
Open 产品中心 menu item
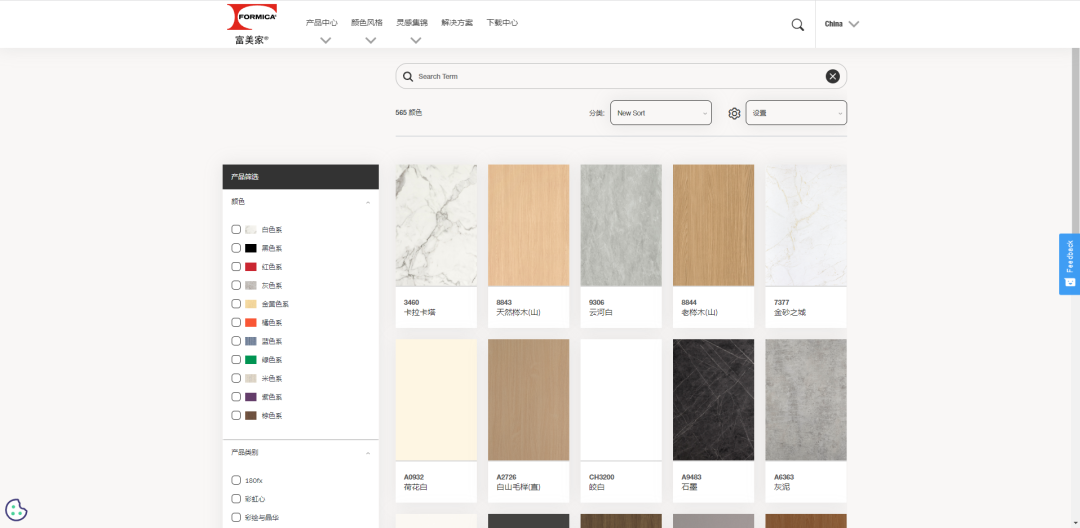point(322,23)
